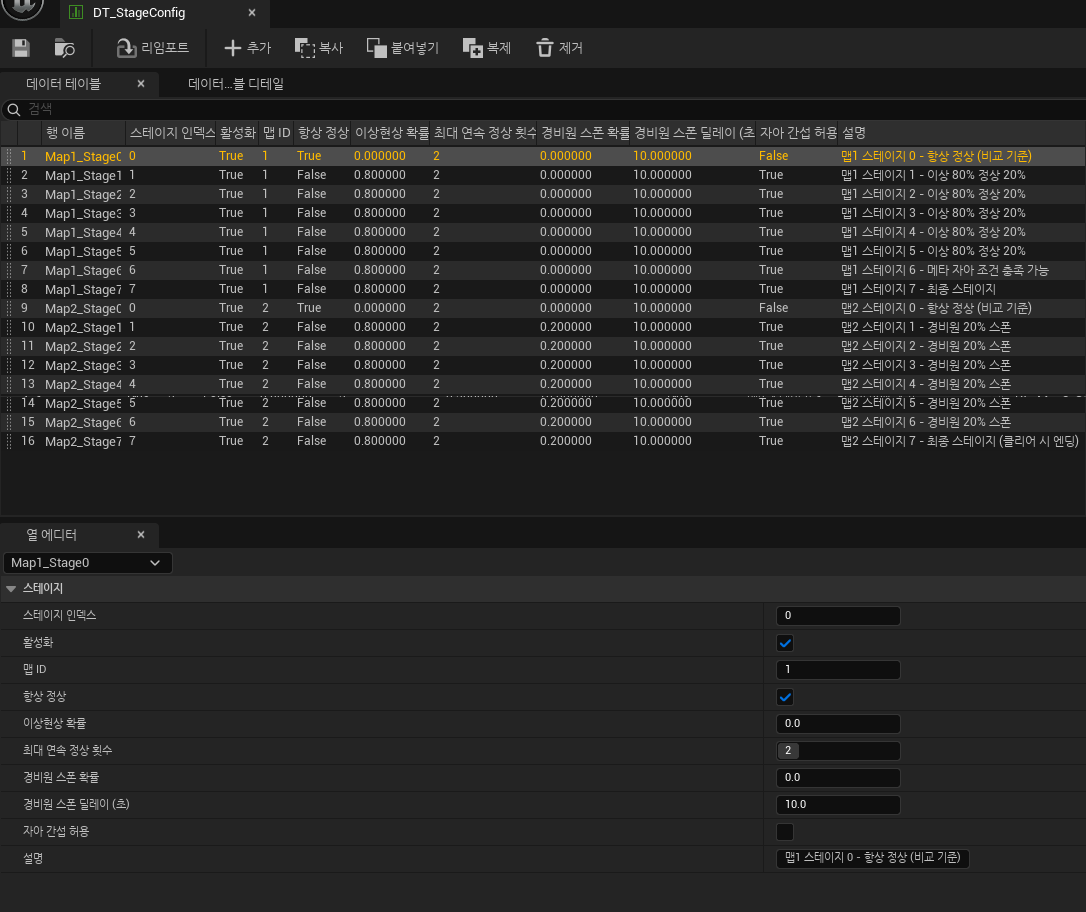
Task: Select row Map2_Stage4
Action: click(543, 384)
